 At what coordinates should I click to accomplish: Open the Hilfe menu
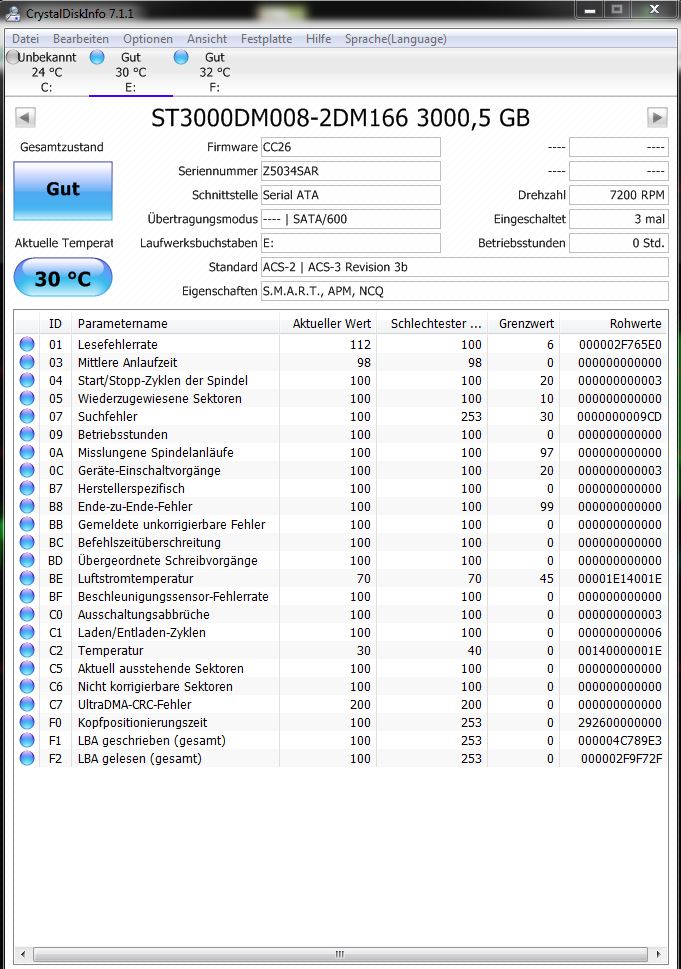pyautogui.click(x=318, y=39)
